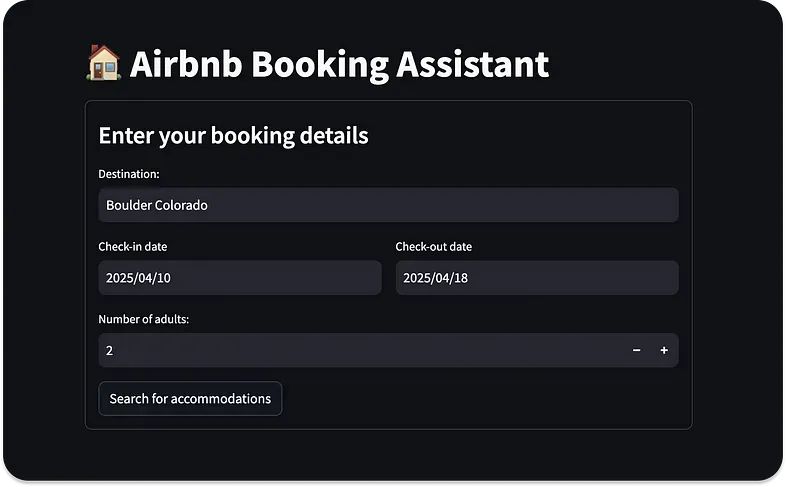Click the Destination label
Image resolution: width=786 pixels, height=487 pixels.
(x=129, y=174)
